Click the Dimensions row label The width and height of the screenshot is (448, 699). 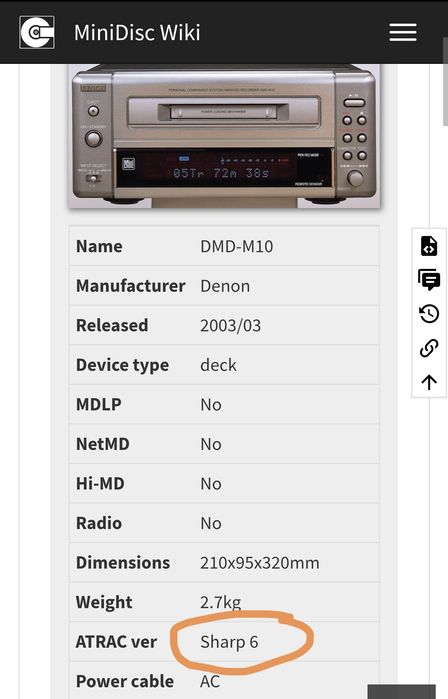(123, 563)
